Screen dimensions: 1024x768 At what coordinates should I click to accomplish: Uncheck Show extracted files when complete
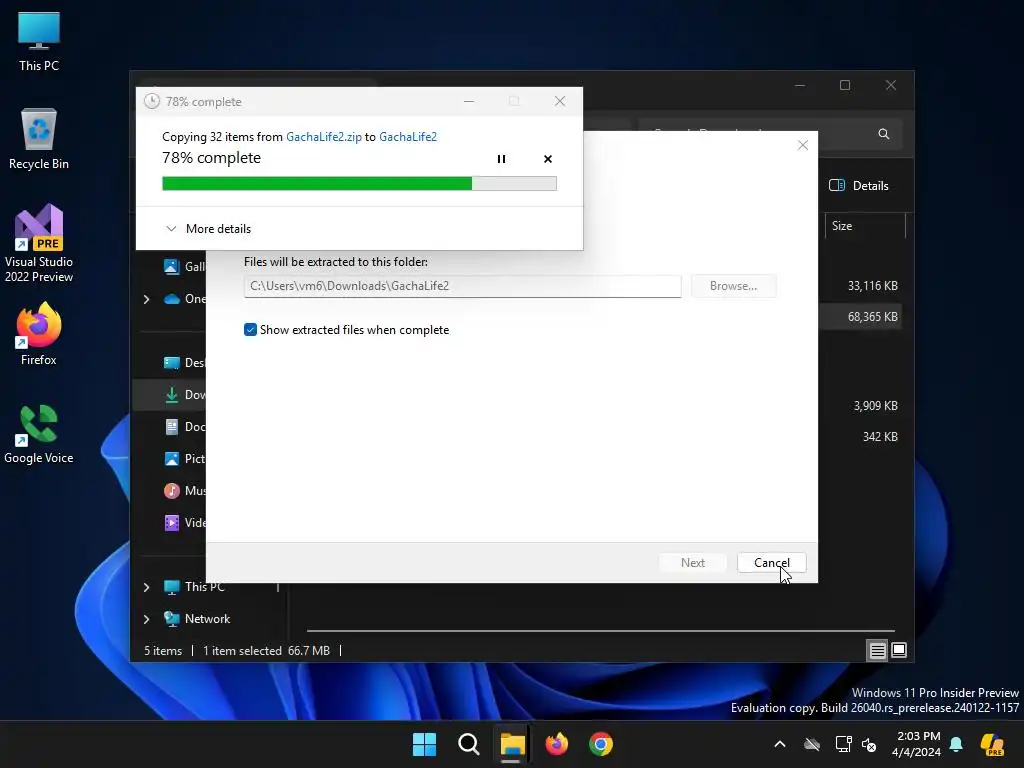click(x=250, y=330)
